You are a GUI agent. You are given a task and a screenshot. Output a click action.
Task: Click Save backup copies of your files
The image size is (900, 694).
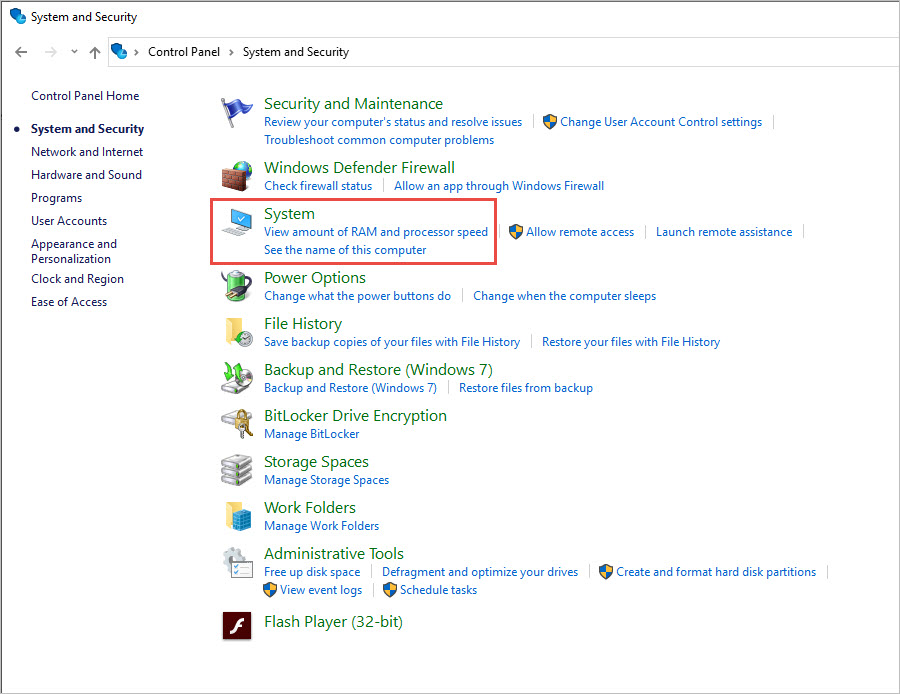pos(392,342)
